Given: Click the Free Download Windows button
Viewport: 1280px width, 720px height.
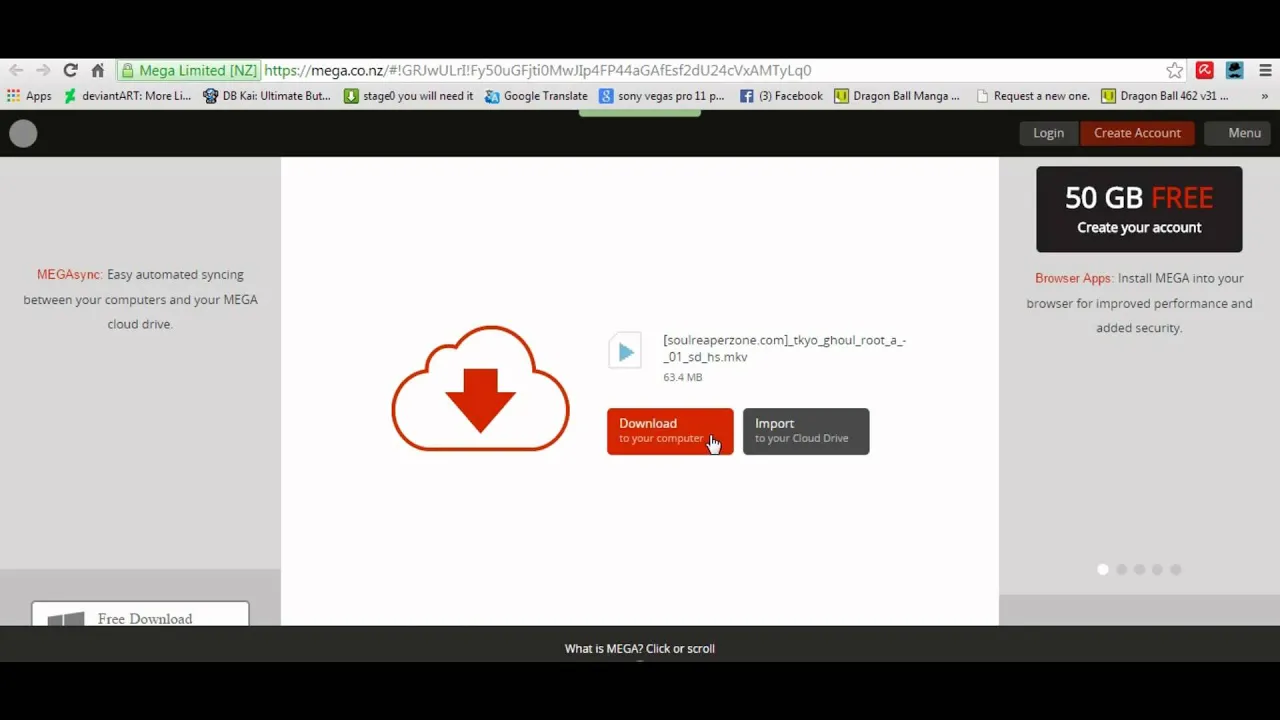Looking at the screenshot, I should click(140, 614).
